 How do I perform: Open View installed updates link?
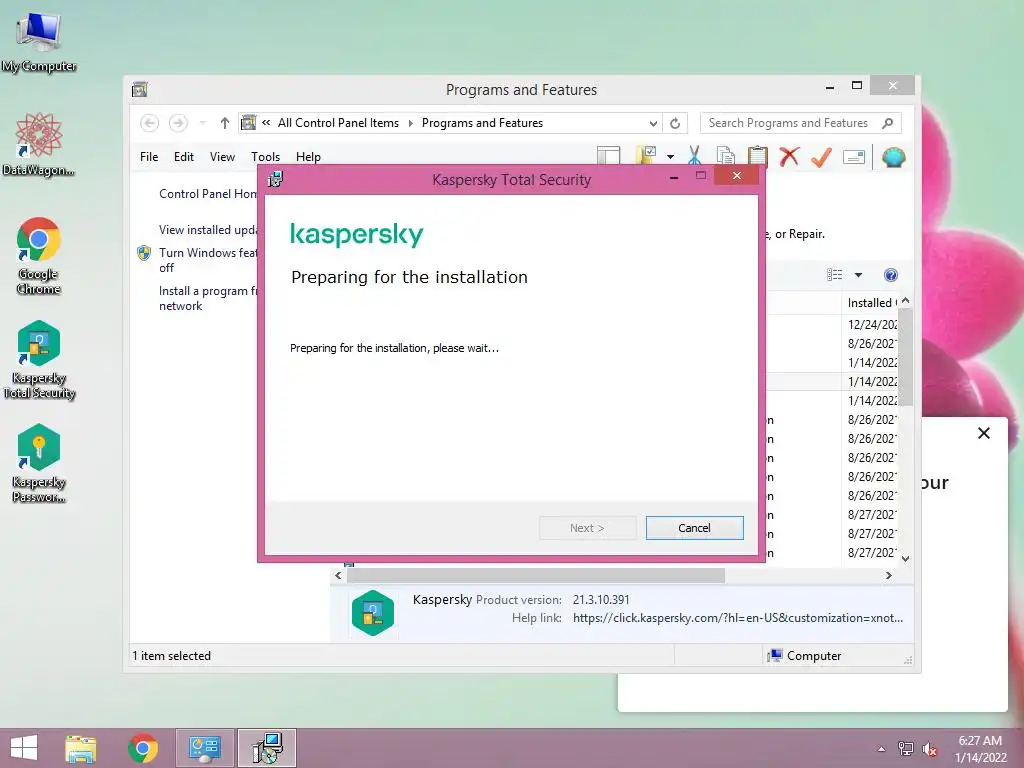pos(208,230)
